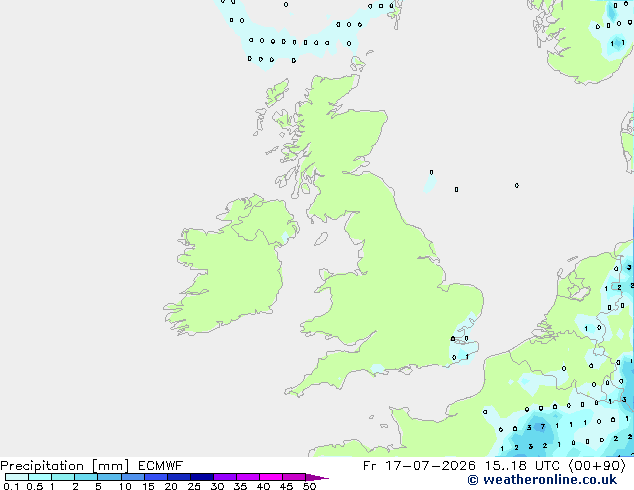This screenshot has width=634, height=490.
Task: Click the legend label '10'
Action: point(125,486)
